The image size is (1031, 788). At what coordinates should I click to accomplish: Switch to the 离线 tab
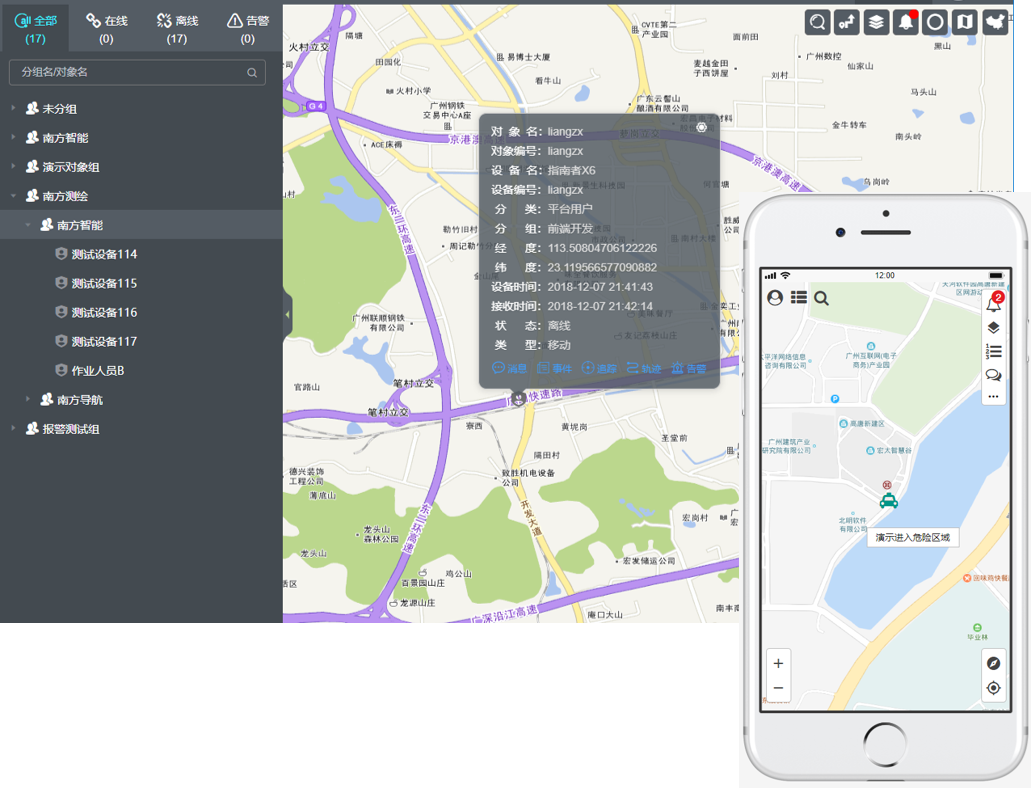click(177, 27)
